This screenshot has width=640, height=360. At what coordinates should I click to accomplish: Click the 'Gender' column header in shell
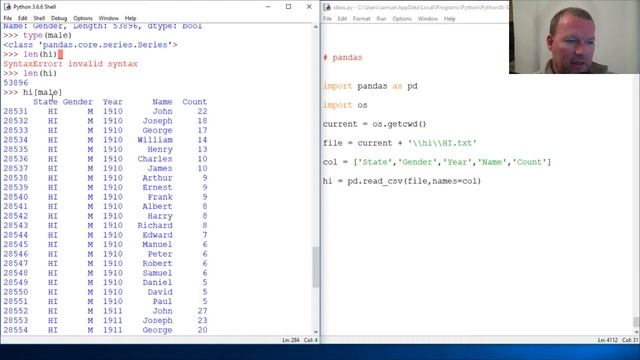(x=78, y=102)
